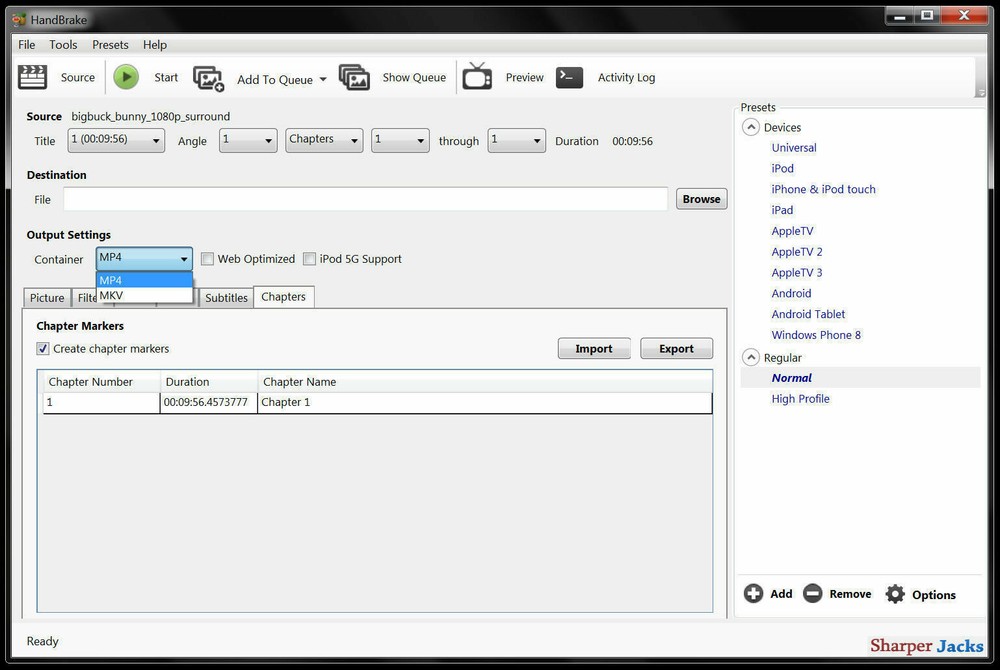Open a video Source
Image resolution: width=1000 pixels, height=670 pixels.
(59, 77)
